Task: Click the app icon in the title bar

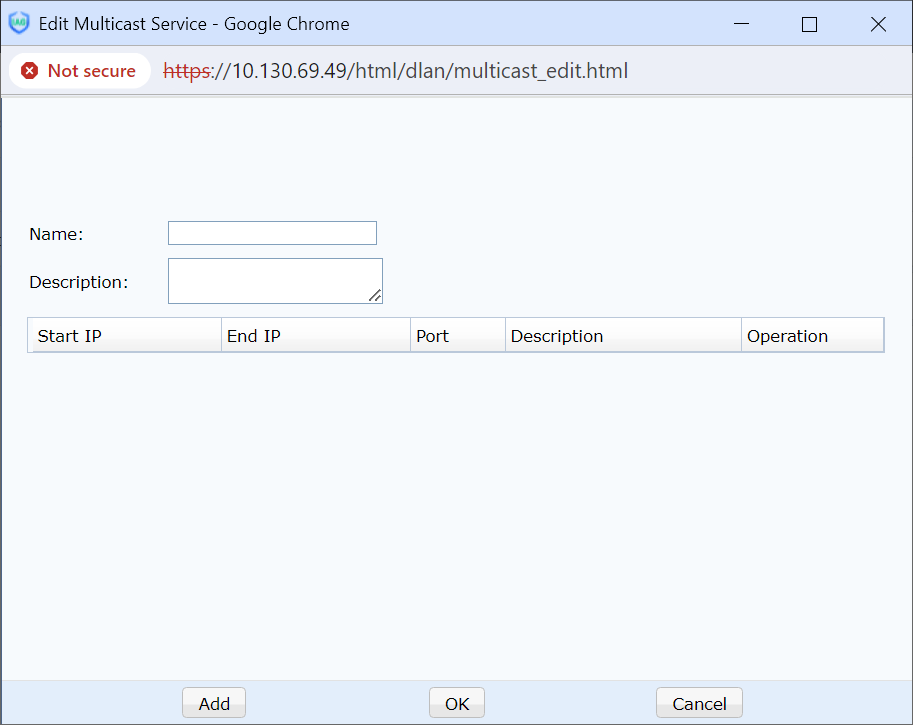Action: pos(18,24)
